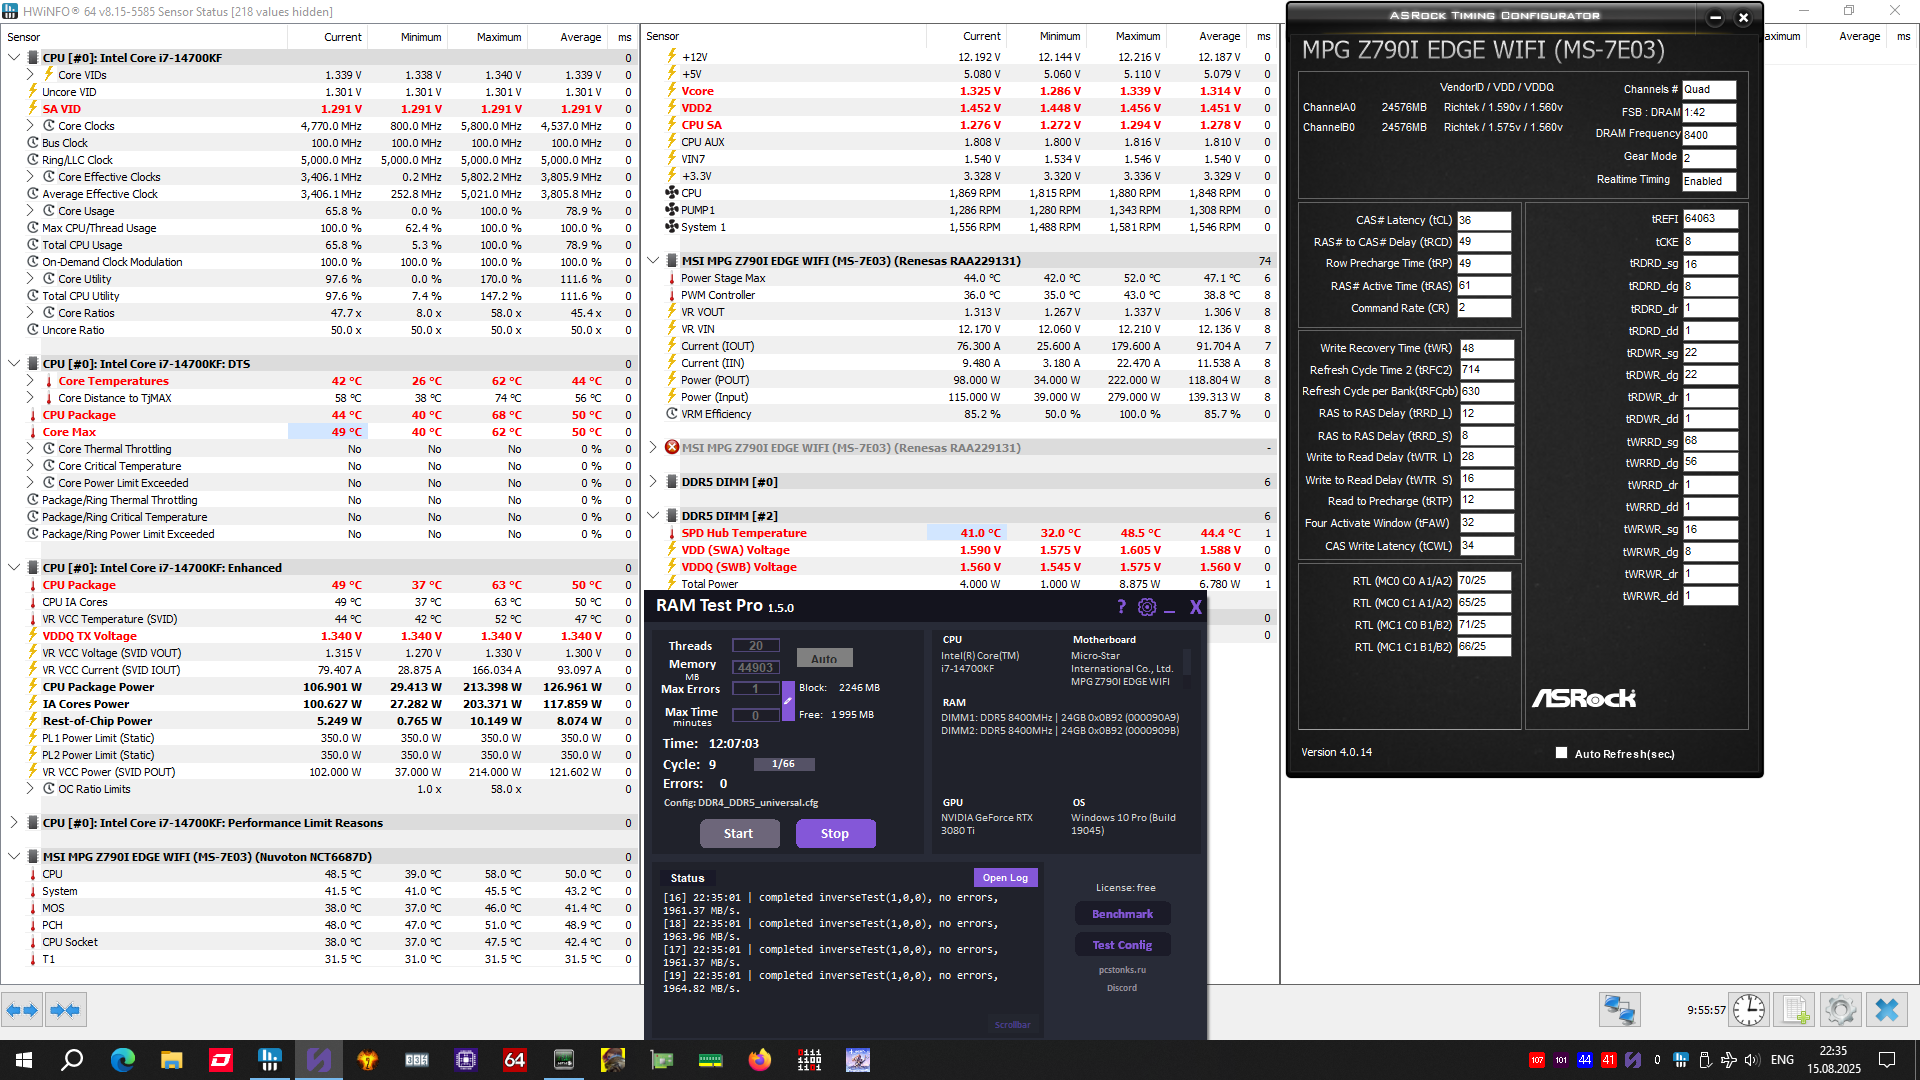Enable the Auto Refresh checkbox
This screenshot has width=1920, height=1080.
tap(1561, 753)
